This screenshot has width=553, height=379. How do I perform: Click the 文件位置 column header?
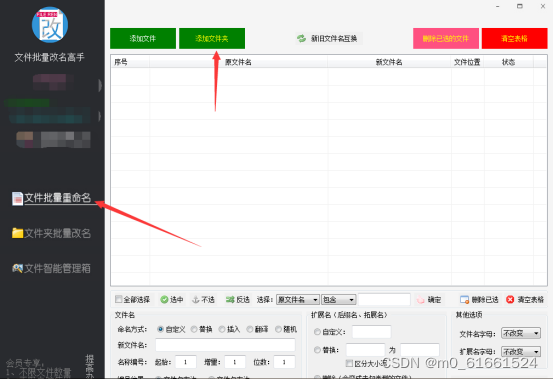coord(468,62)
